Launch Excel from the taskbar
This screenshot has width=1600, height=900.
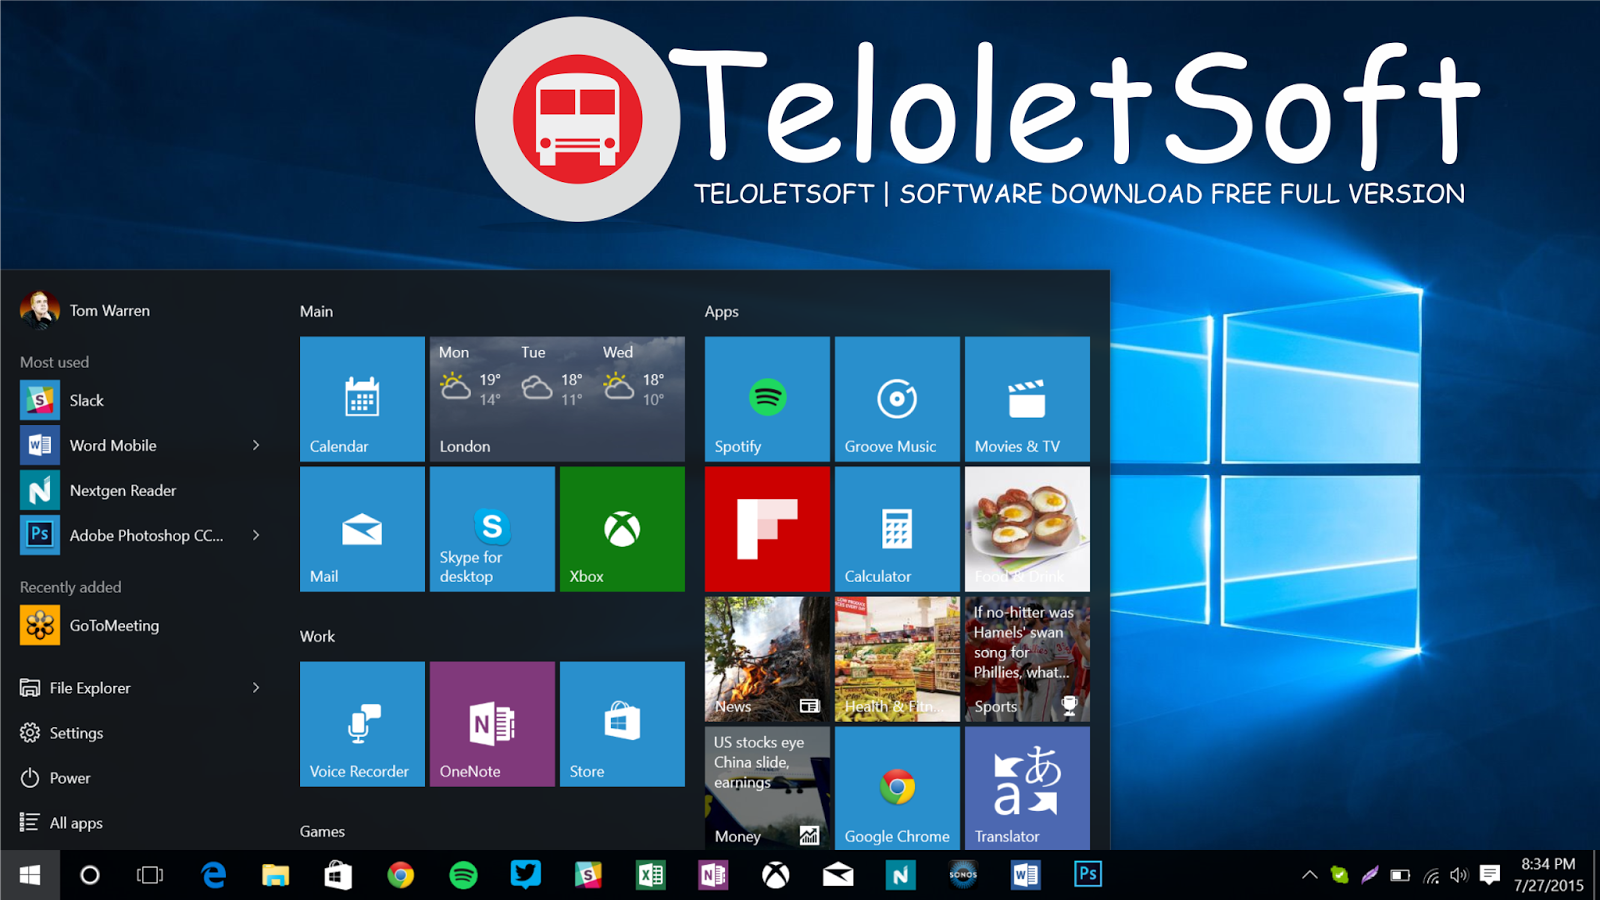tap(651, 875)
